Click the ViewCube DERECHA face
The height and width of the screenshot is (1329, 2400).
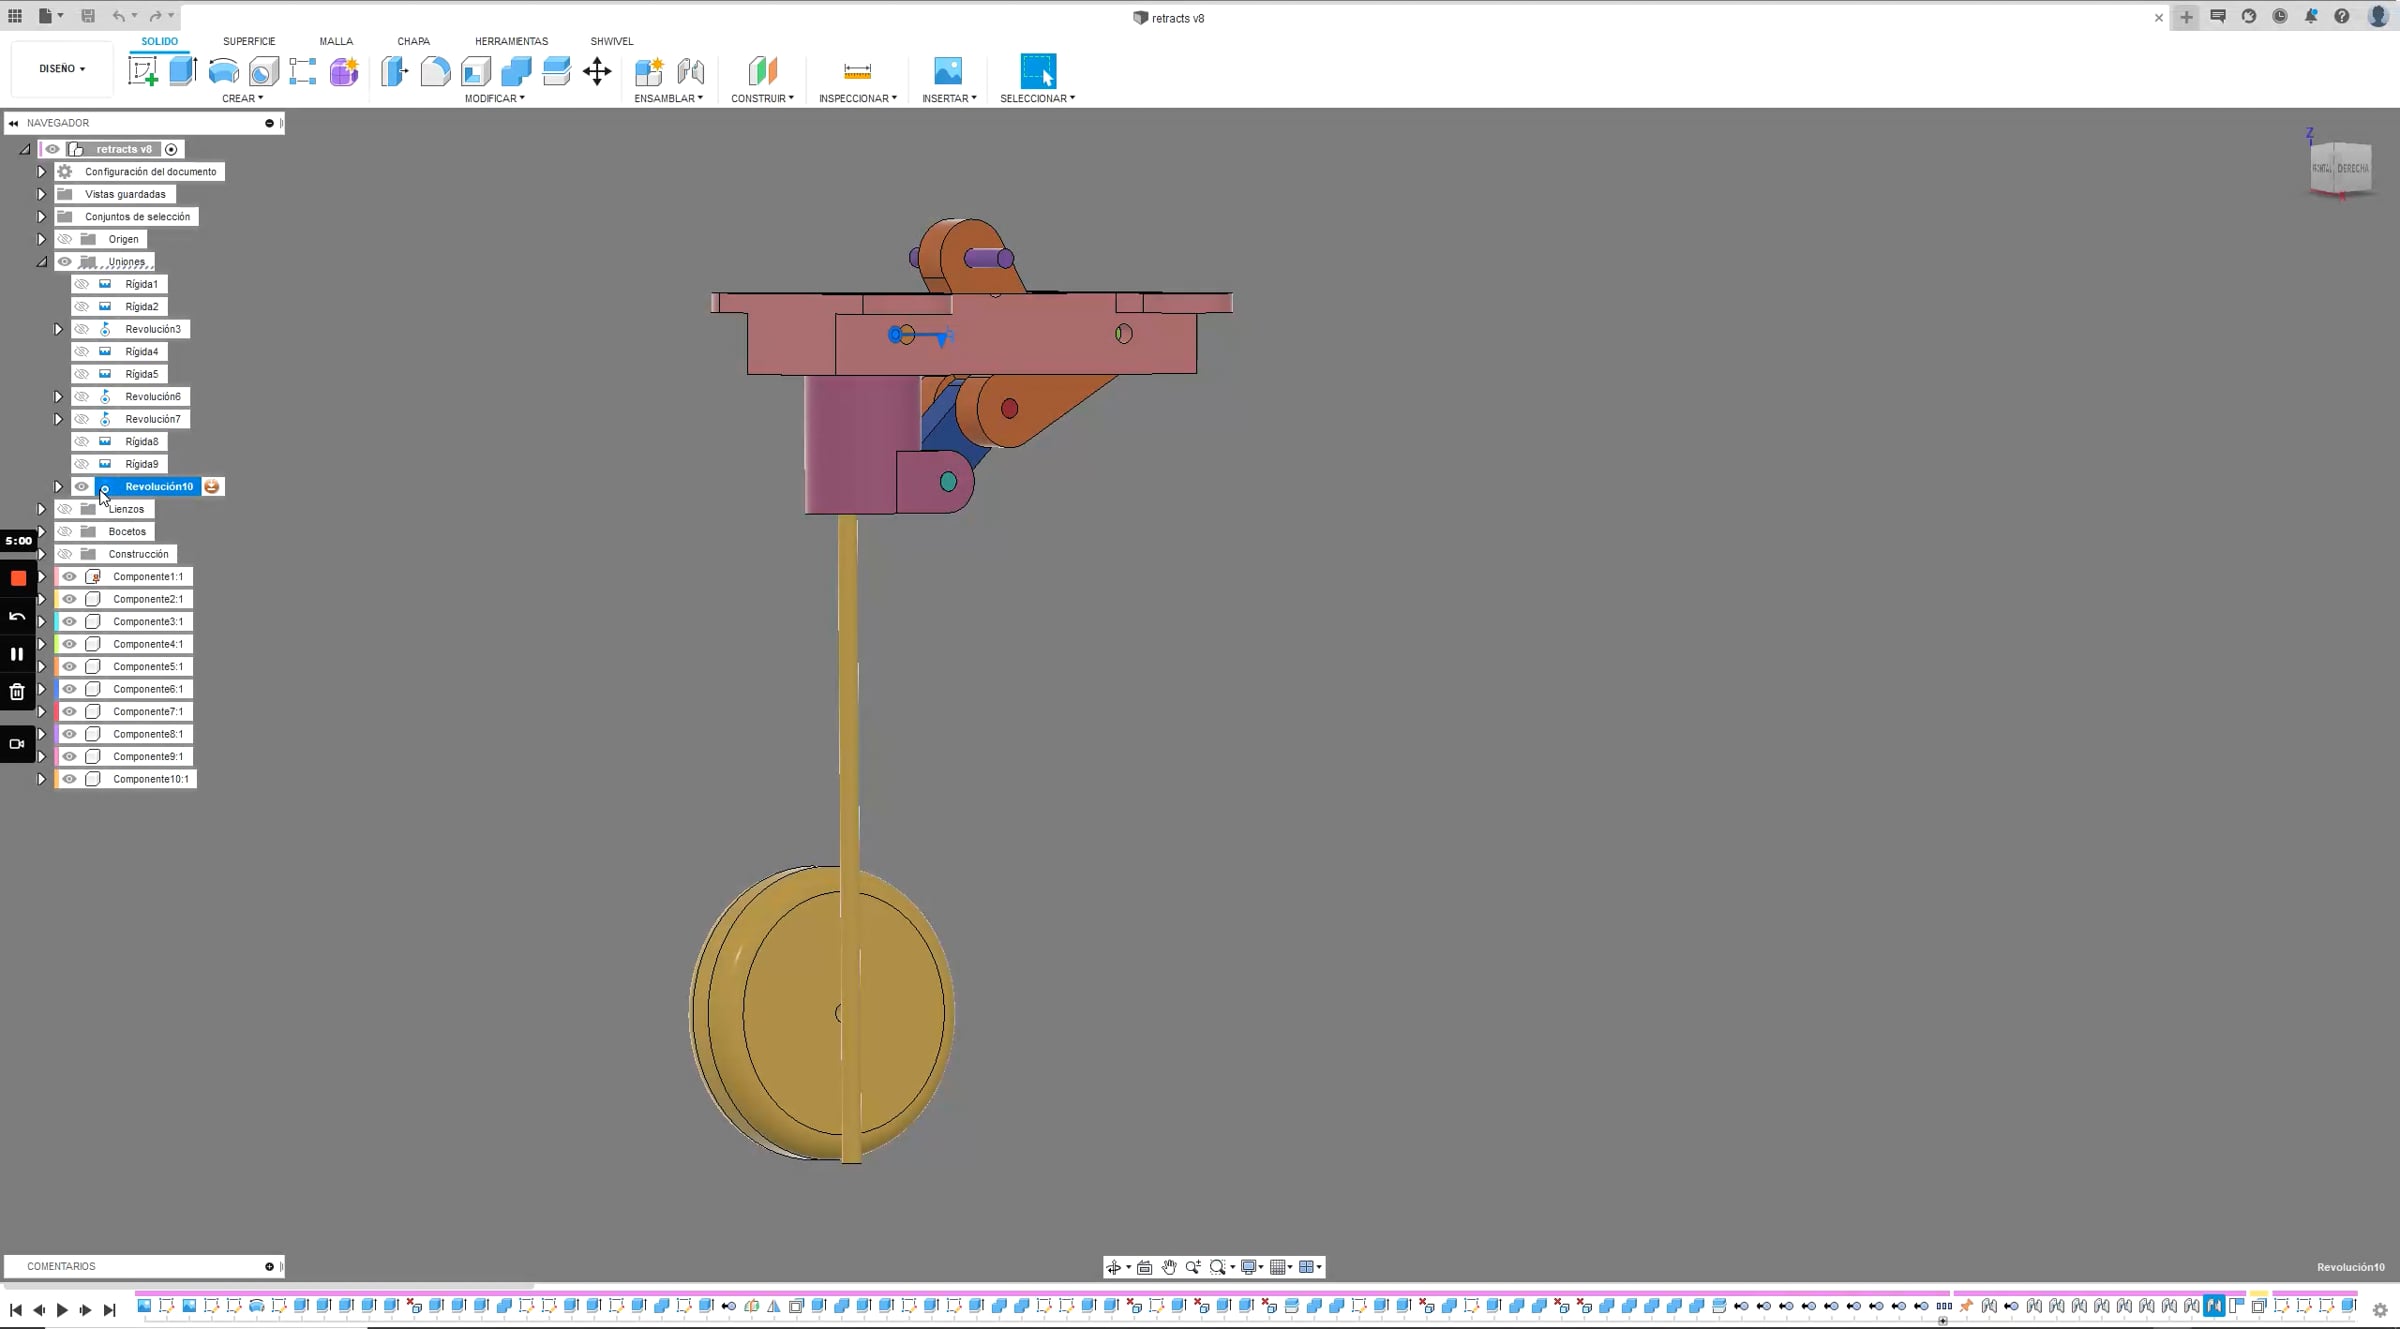pos(2352,168)
